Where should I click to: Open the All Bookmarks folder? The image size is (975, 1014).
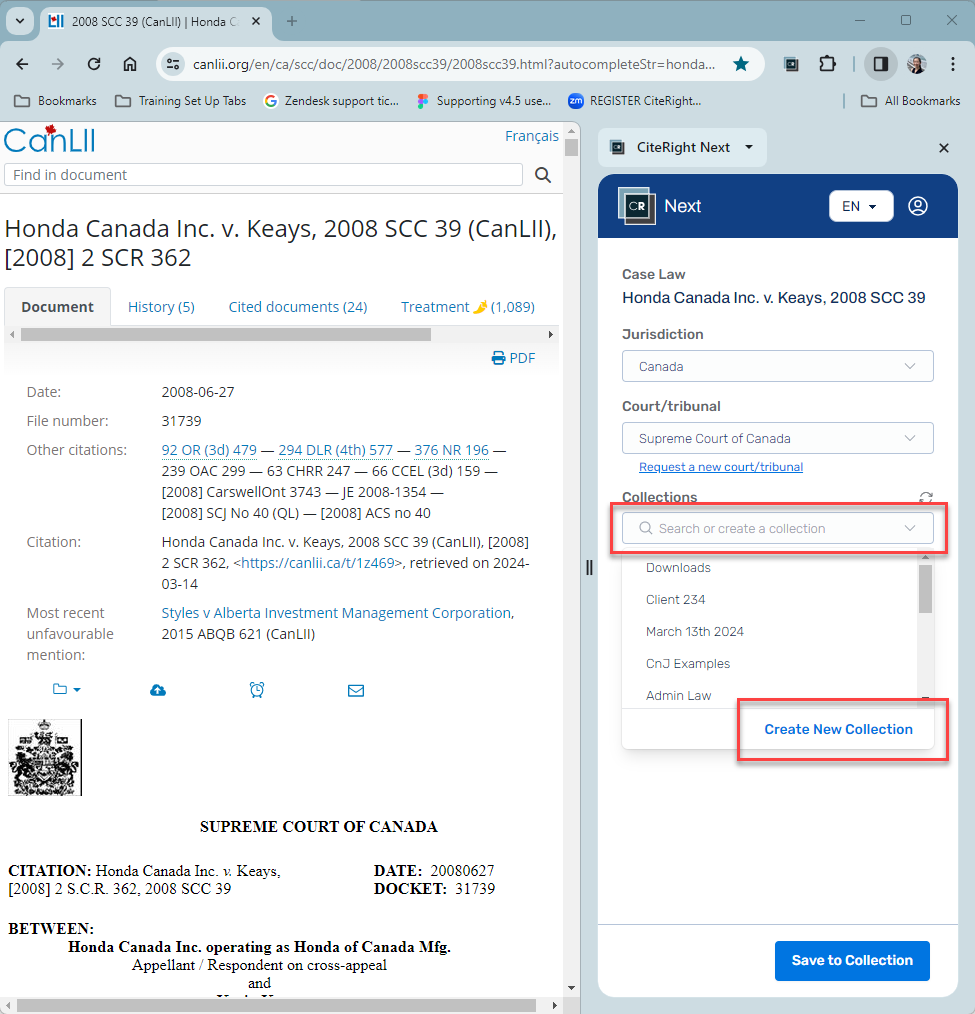(910, 101)
